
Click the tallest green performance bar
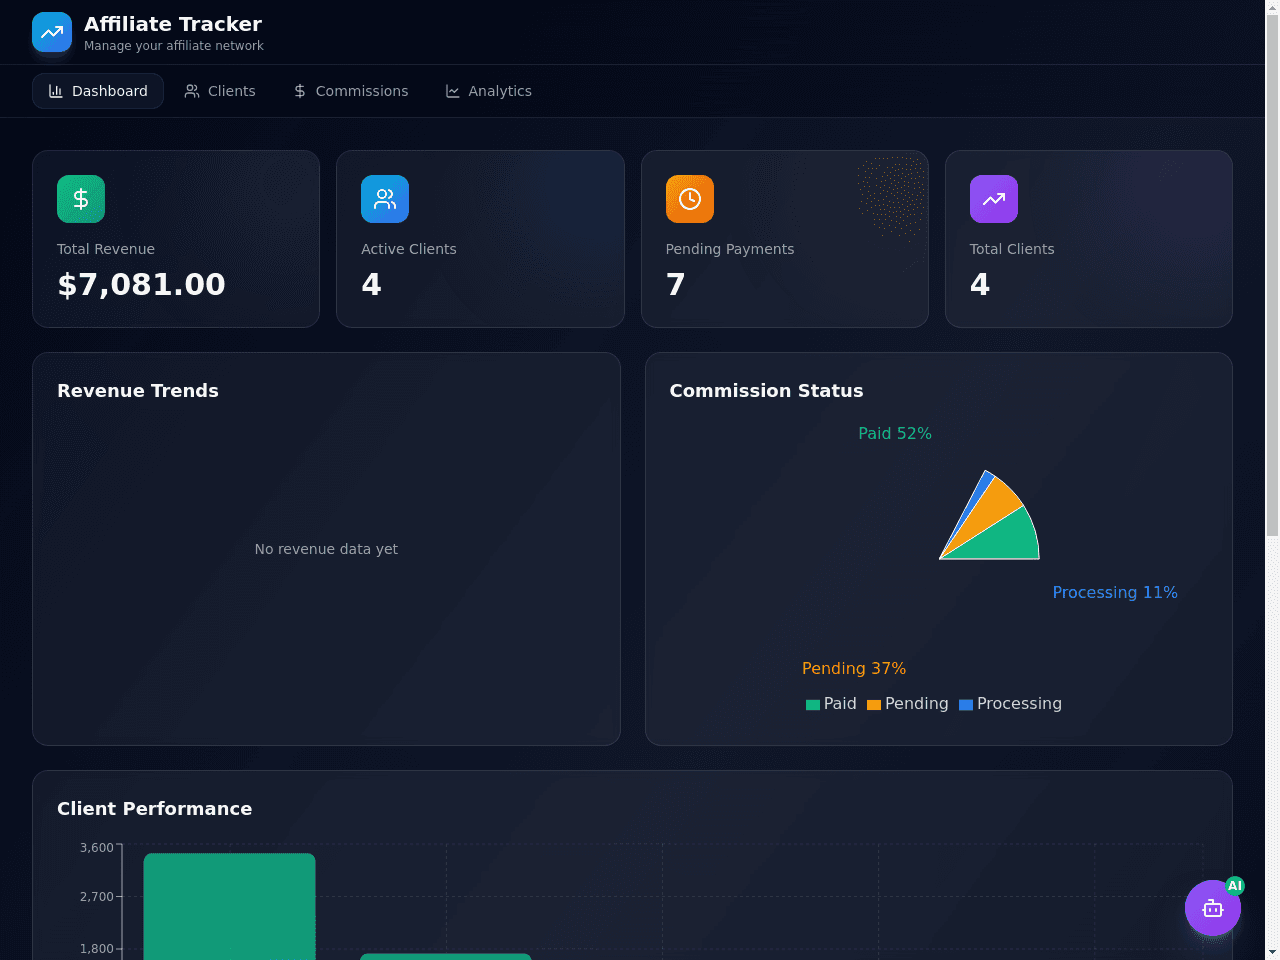(229, 906)
